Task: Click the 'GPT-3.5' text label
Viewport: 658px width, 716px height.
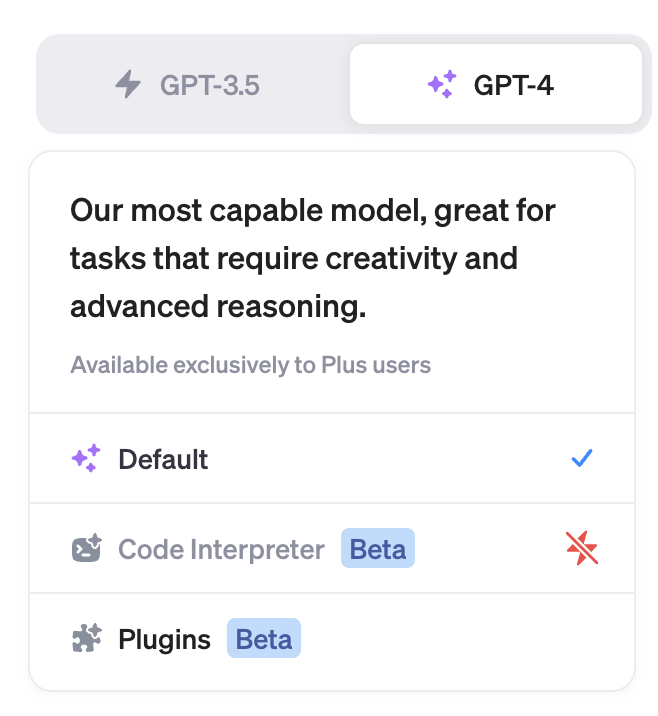Action: pos(210,85)
